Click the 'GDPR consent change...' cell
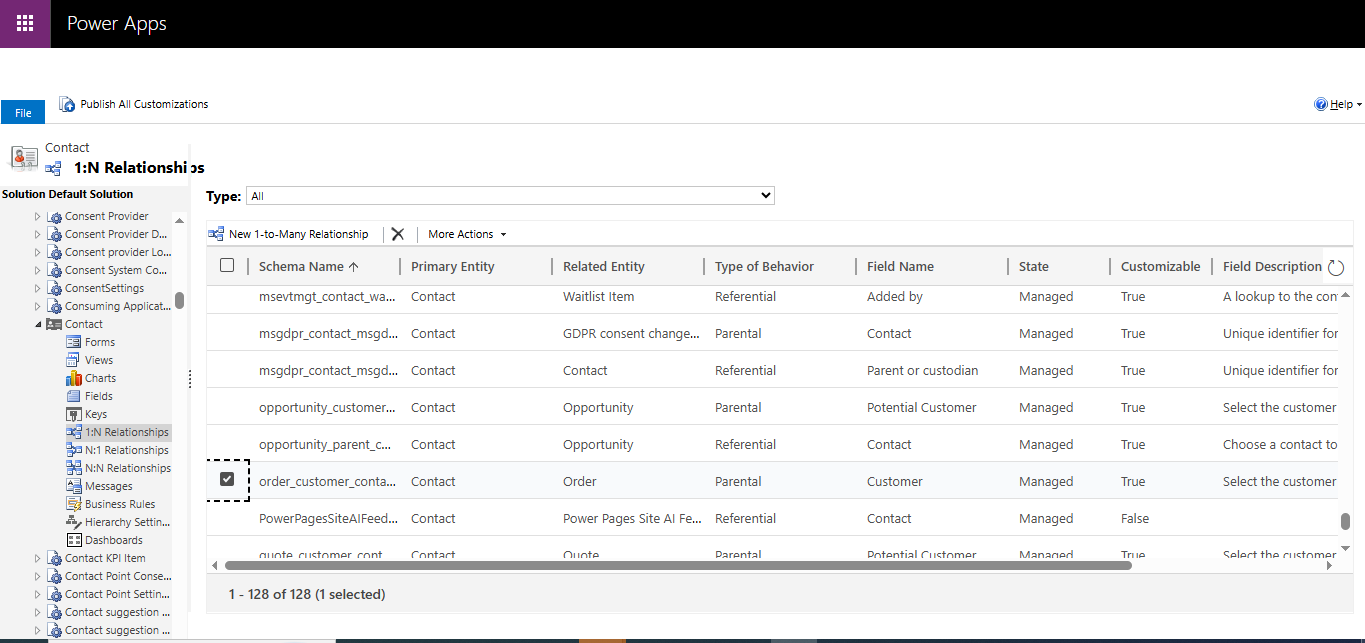 tap(630, 333)
